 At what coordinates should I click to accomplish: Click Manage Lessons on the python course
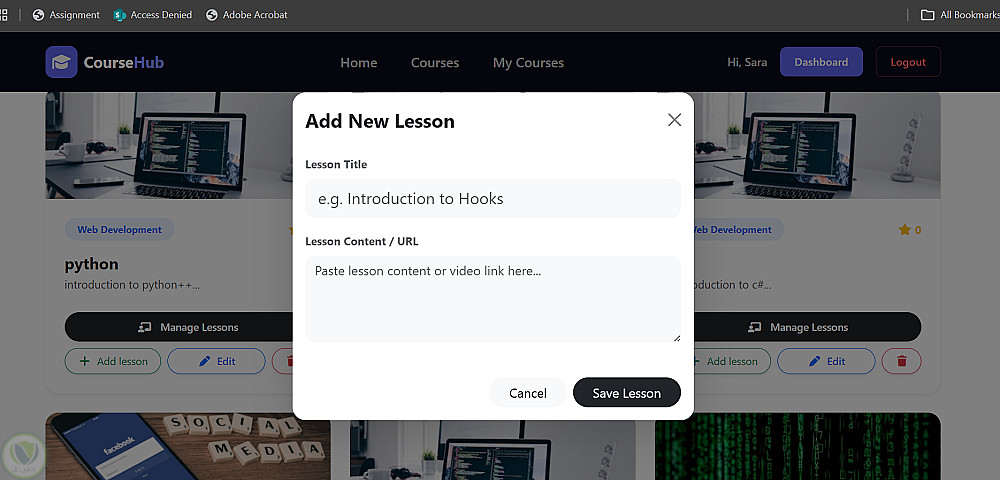tap(179, 327)
